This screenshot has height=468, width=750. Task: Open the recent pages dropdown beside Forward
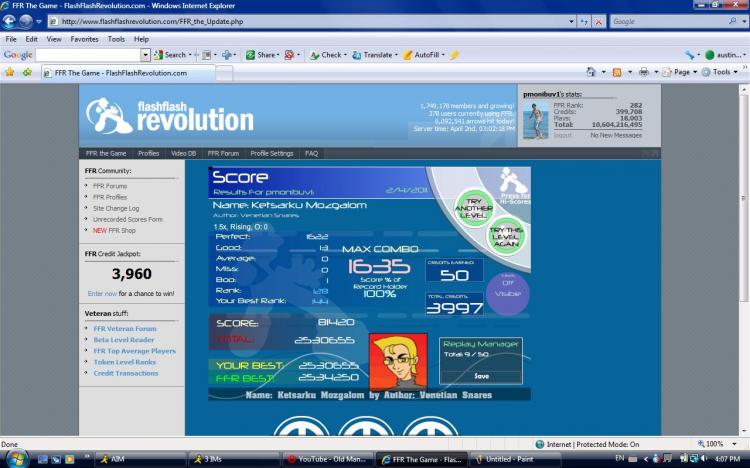click(x=39, y=22)
